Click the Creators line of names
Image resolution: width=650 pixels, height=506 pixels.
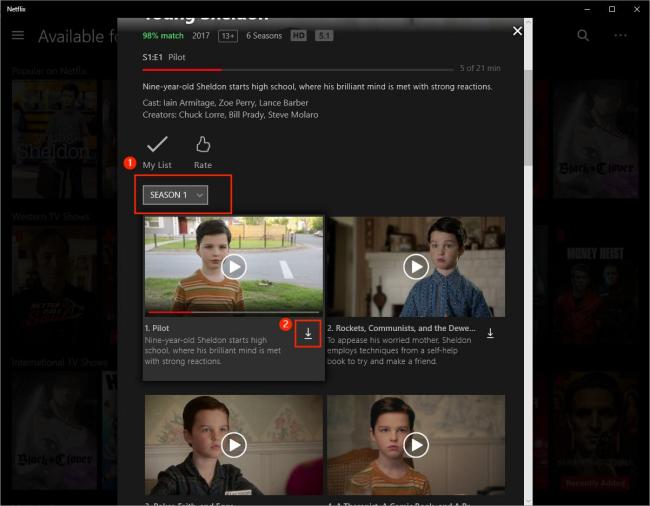coord(230,114)
